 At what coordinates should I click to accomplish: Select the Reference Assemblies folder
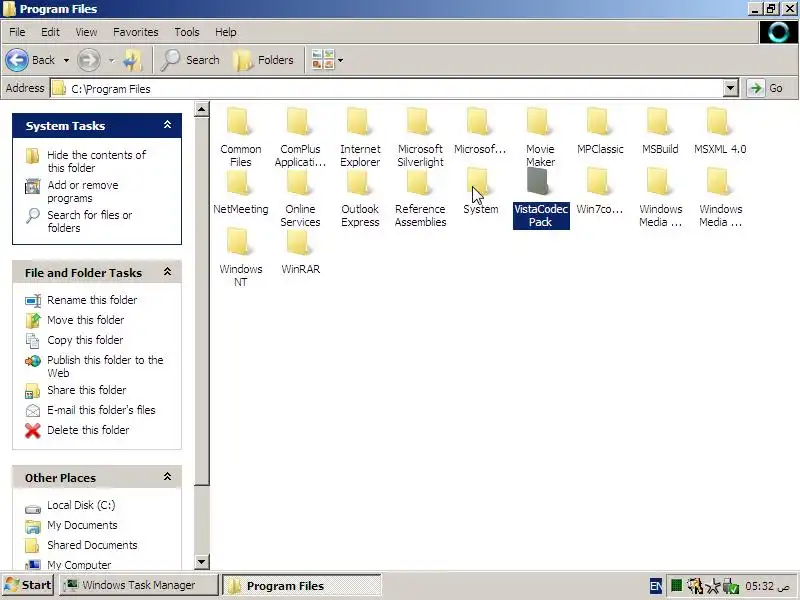[420, 198]
